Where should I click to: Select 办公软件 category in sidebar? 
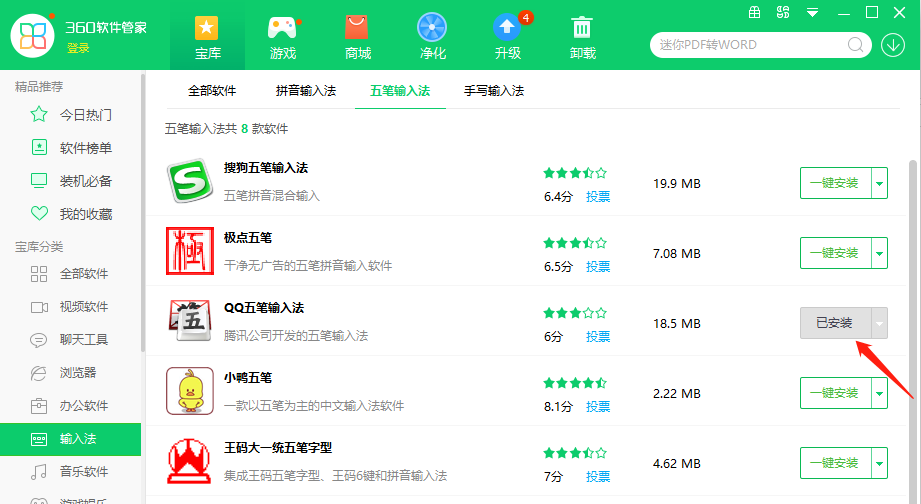coord(70,405)
